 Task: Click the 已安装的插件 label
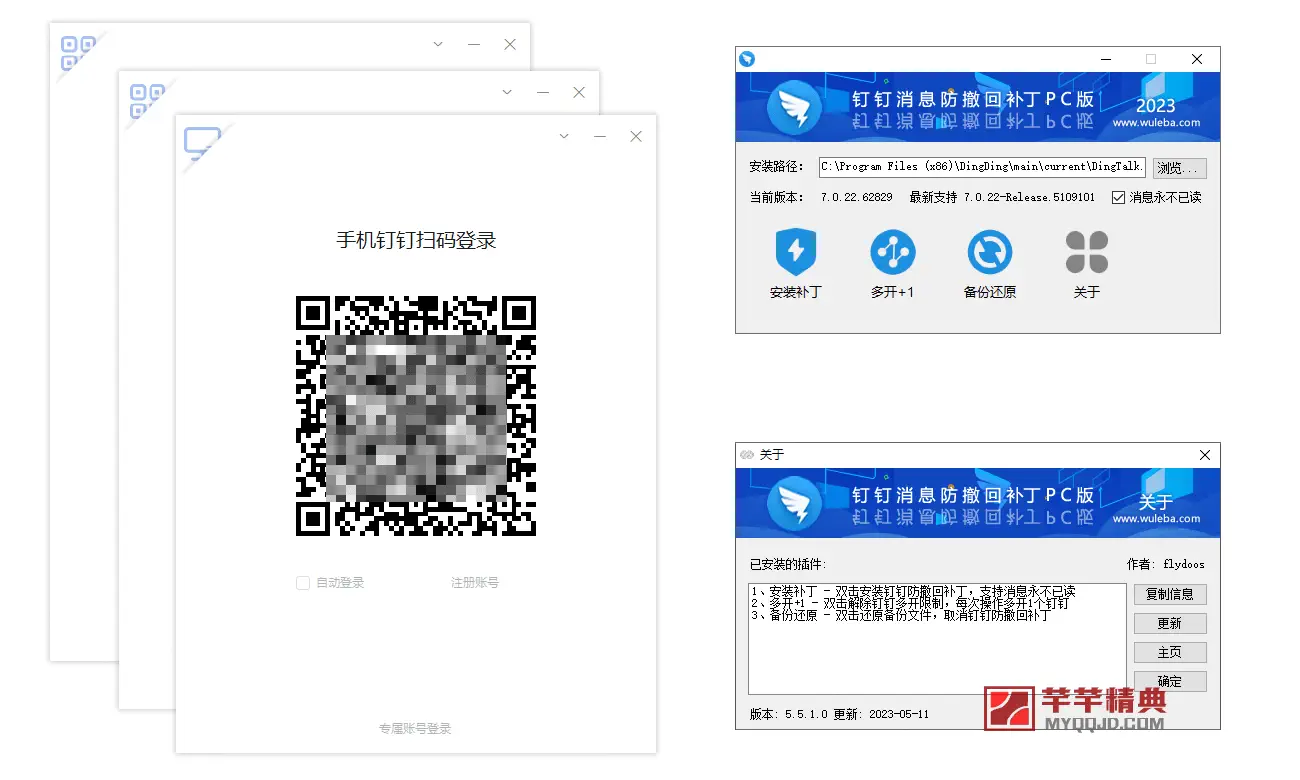788,564
